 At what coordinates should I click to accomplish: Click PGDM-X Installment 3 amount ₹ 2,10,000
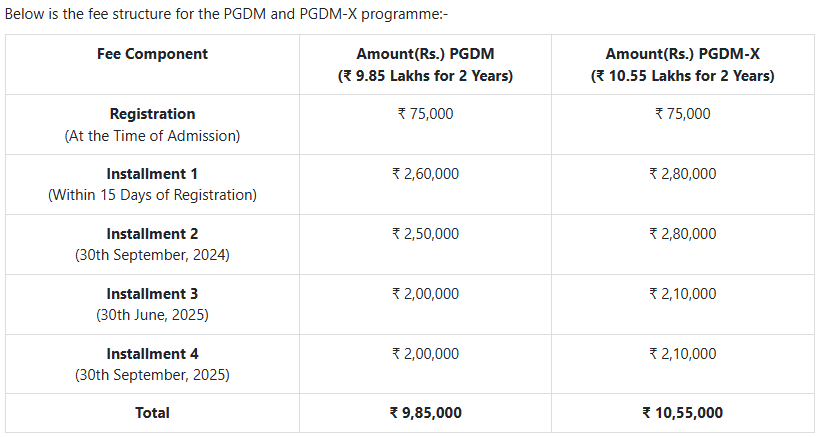682,294
